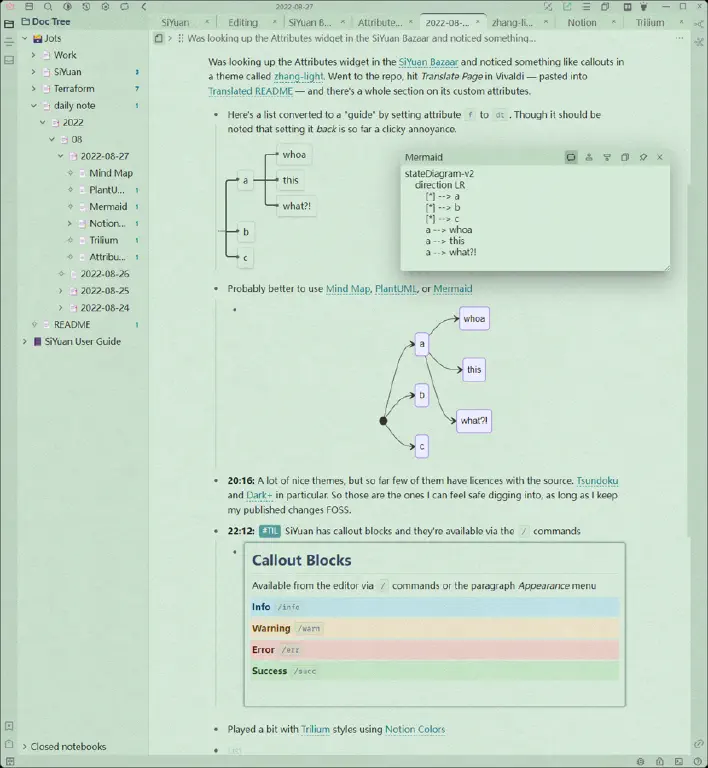Open the graph view icon in right dock
The image size is (708, 768).
[699, 24]
